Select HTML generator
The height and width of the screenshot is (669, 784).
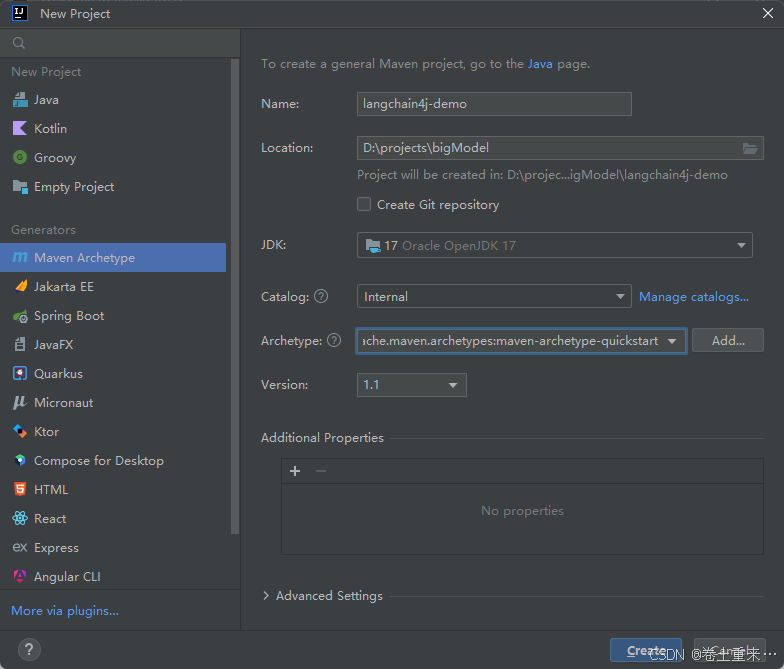(x=113, y=490)
